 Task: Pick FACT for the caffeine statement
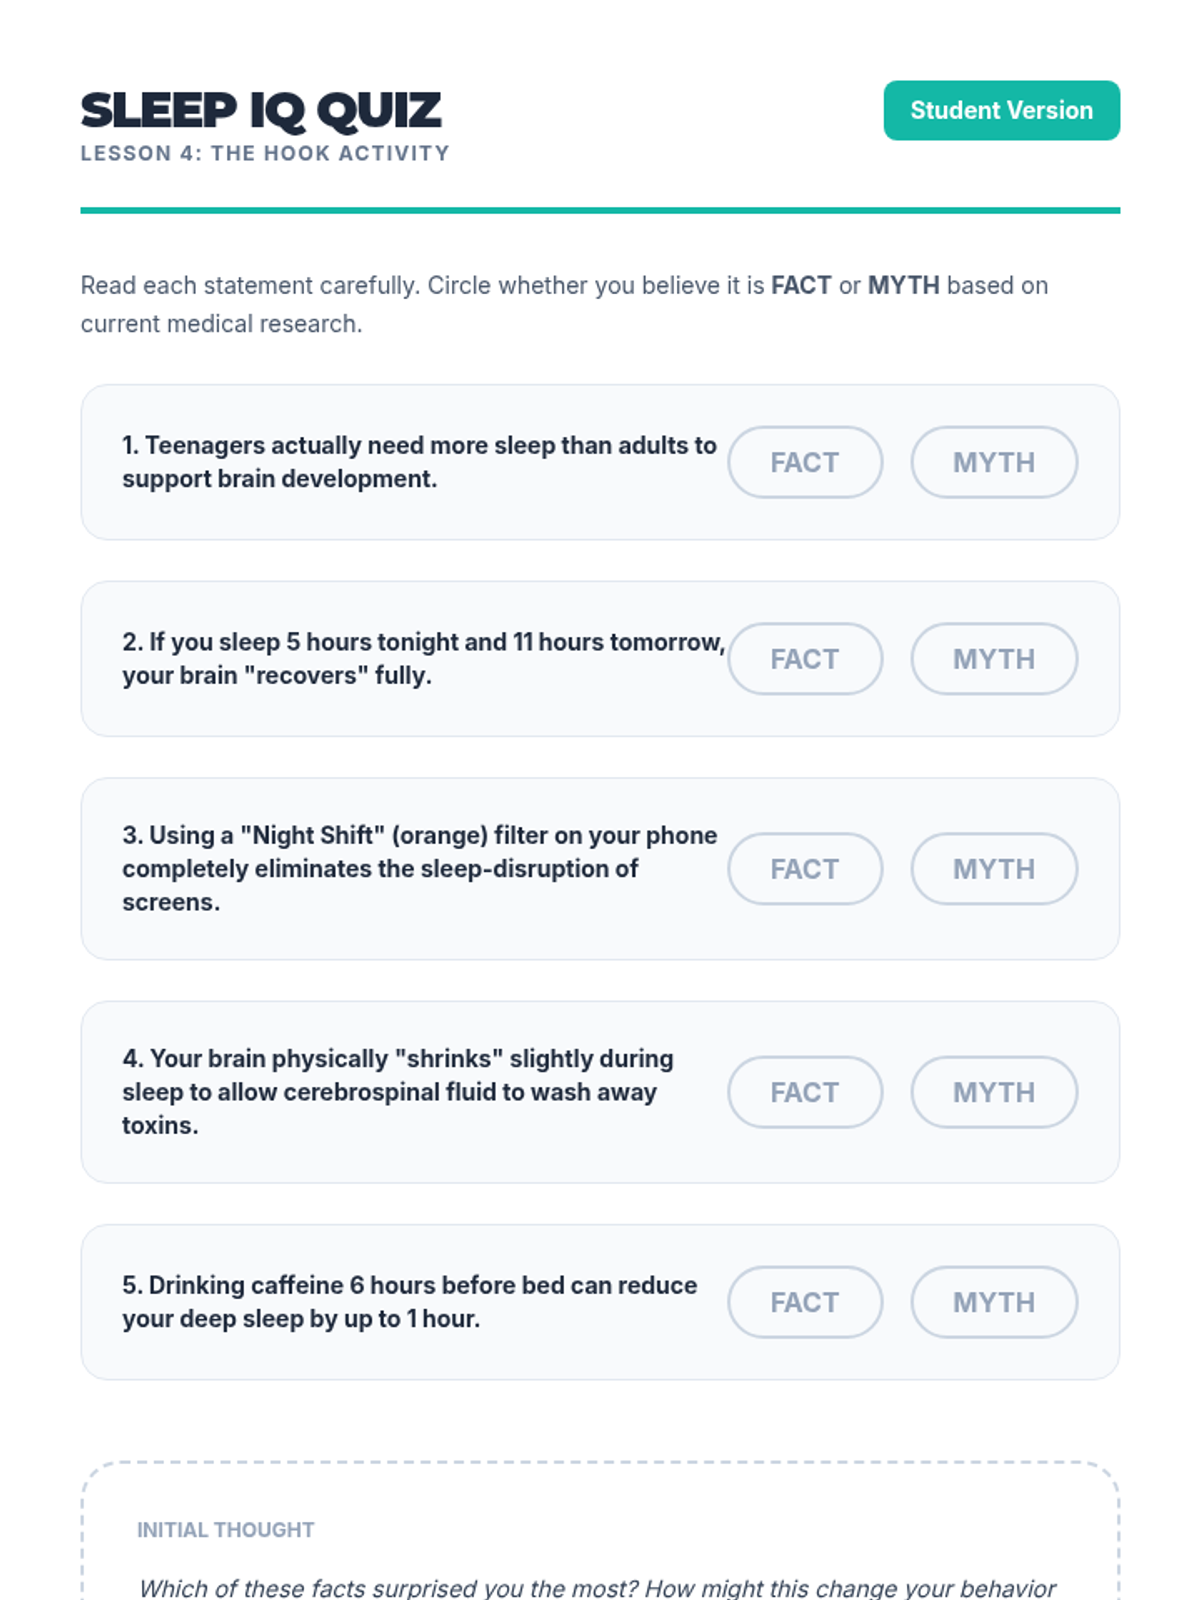804,1302
